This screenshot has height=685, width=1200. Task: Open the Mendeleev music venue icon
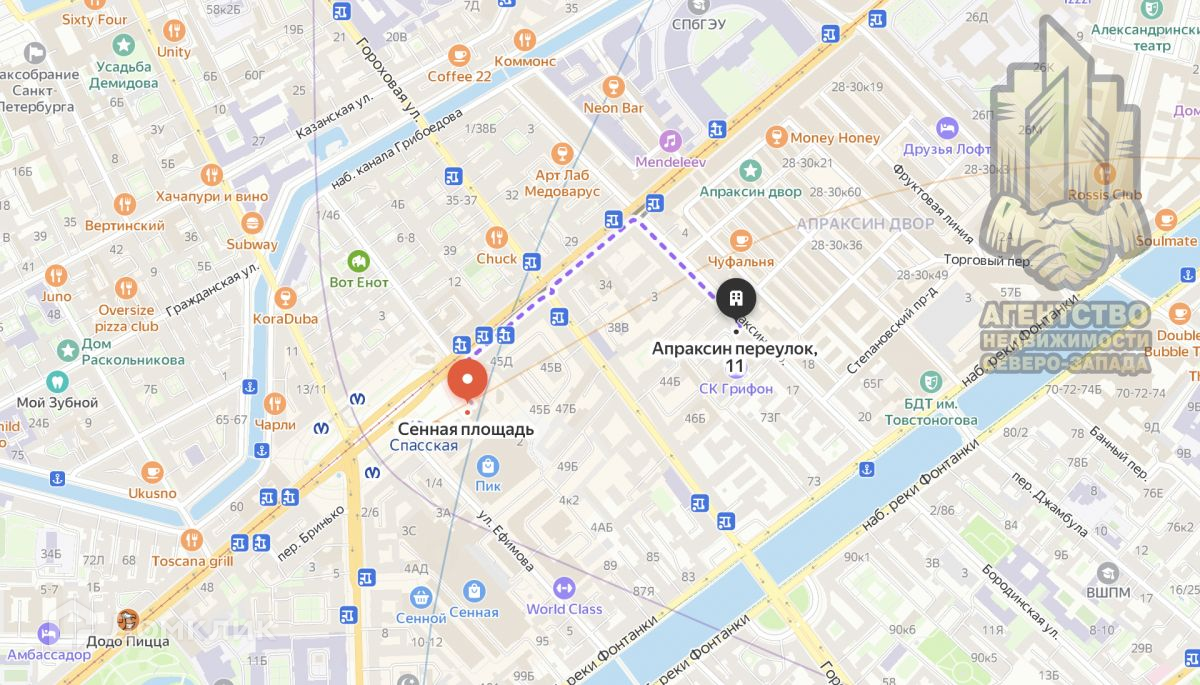(670, 140)
